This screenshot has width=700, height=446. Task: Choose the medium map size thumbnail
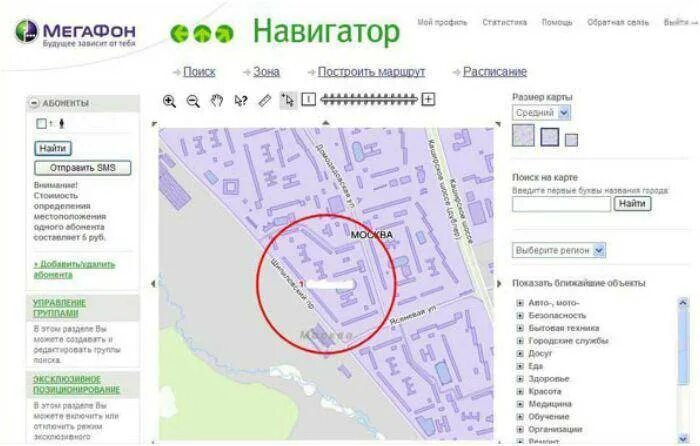tap(550, 137)
